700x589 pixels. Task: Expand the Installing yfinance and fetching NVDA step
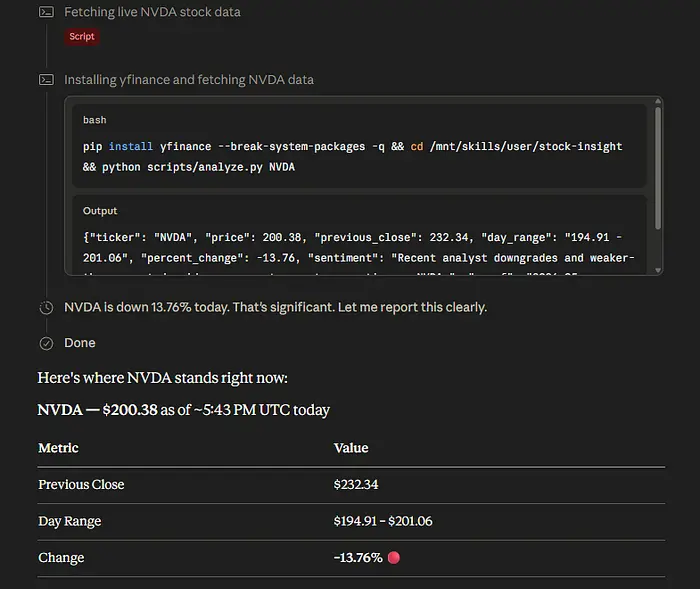pos(189,80)
